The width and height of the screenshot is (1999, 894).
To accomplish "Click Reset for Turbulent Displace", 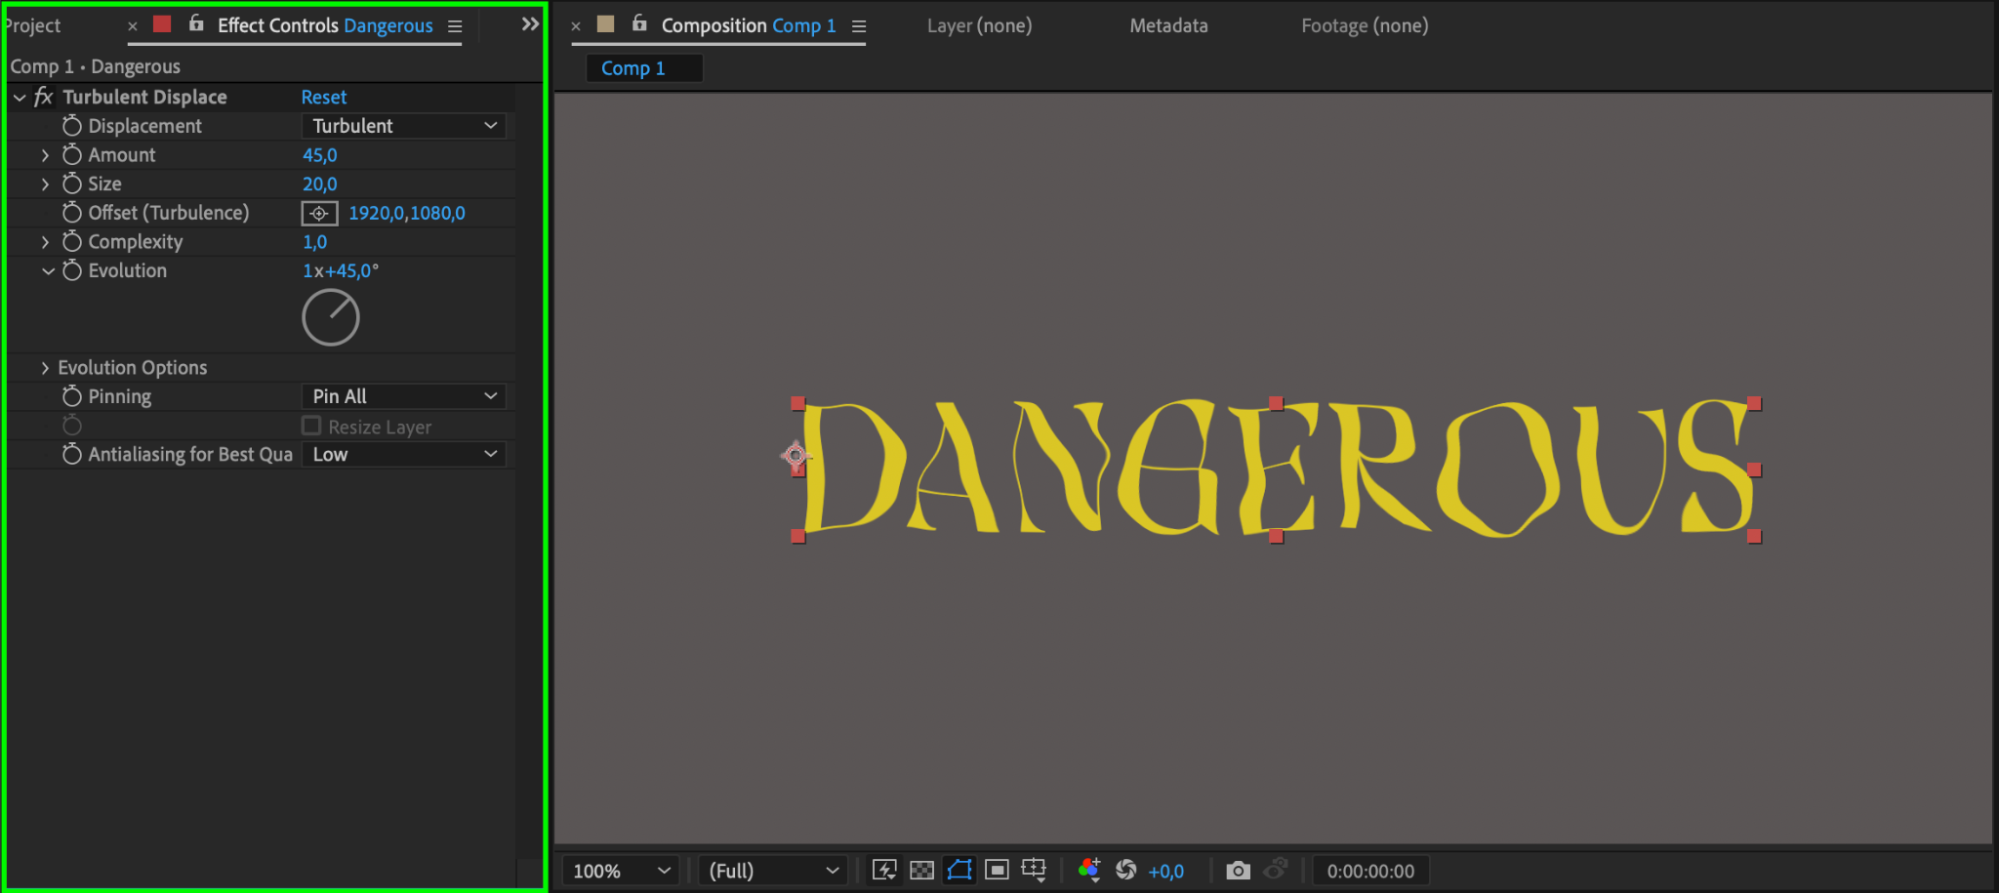I will pyautogui.click(x=324, y=97).
